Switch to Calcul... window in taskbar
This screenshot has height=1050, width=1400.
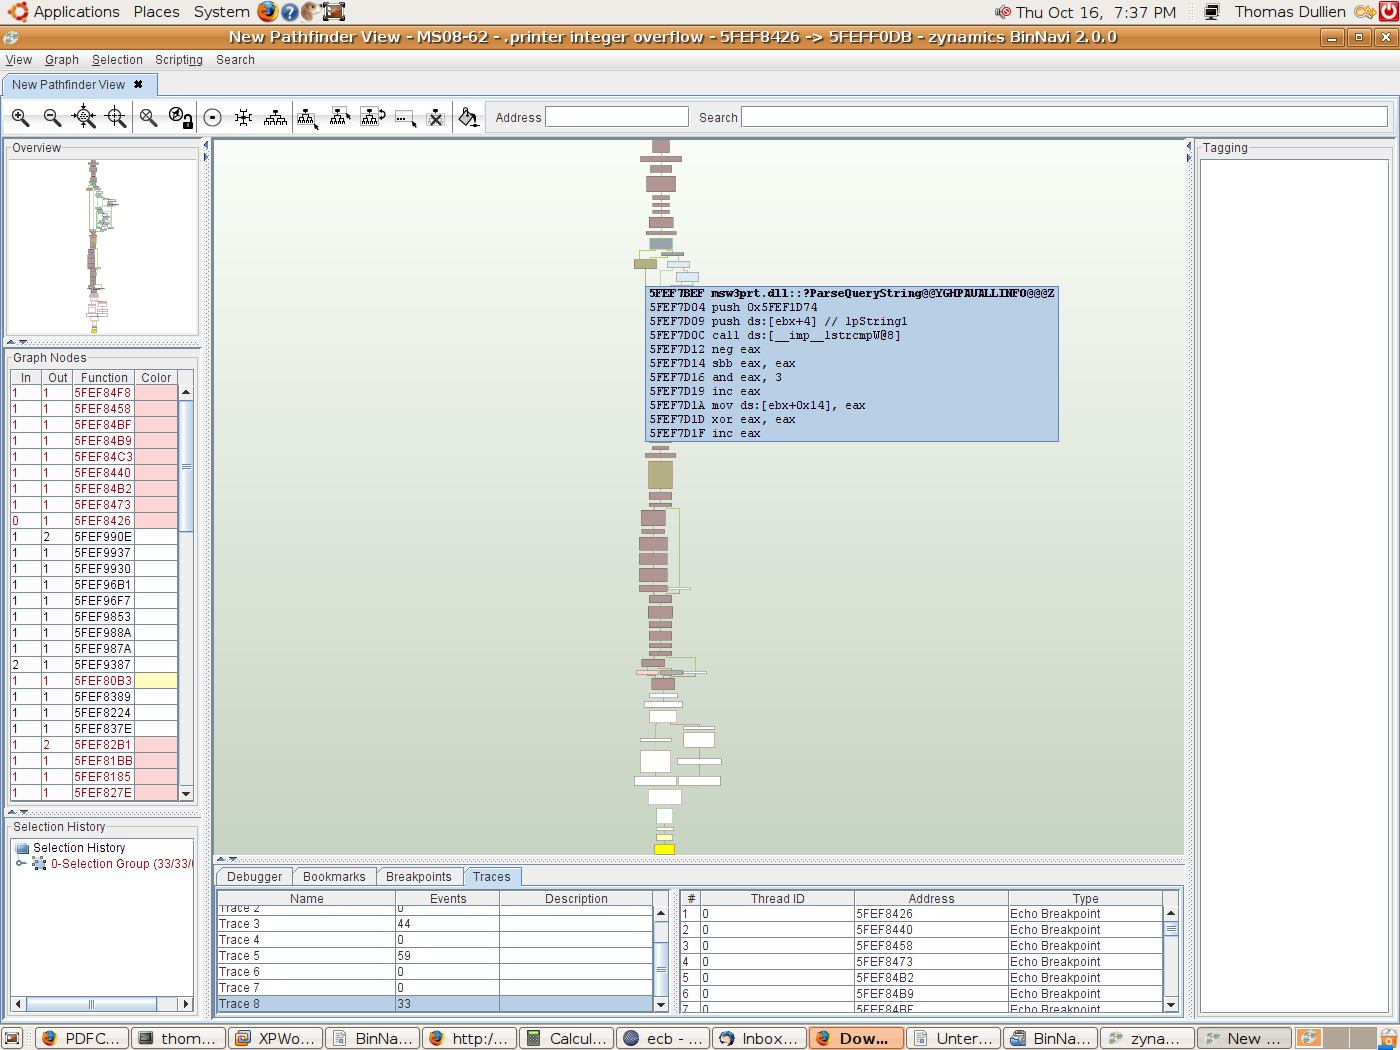(x=566, y=1038)
